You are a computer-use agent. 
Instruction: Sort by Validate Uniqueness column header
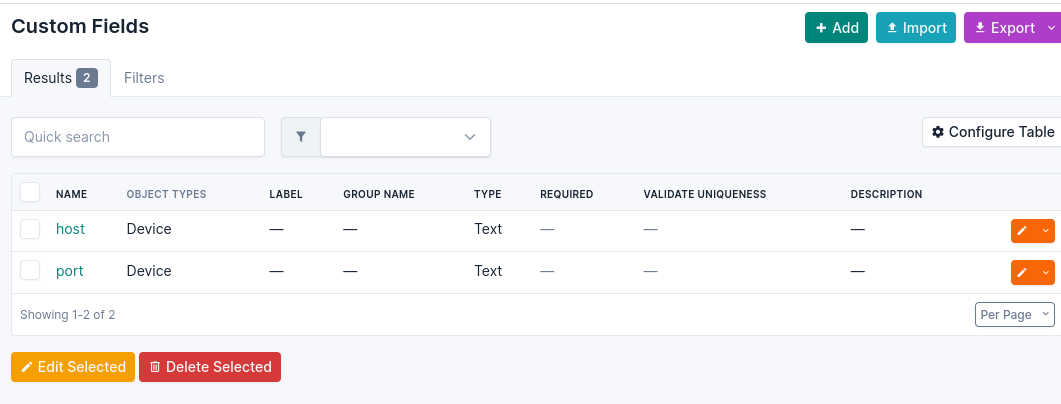click(x=705, y=194)
